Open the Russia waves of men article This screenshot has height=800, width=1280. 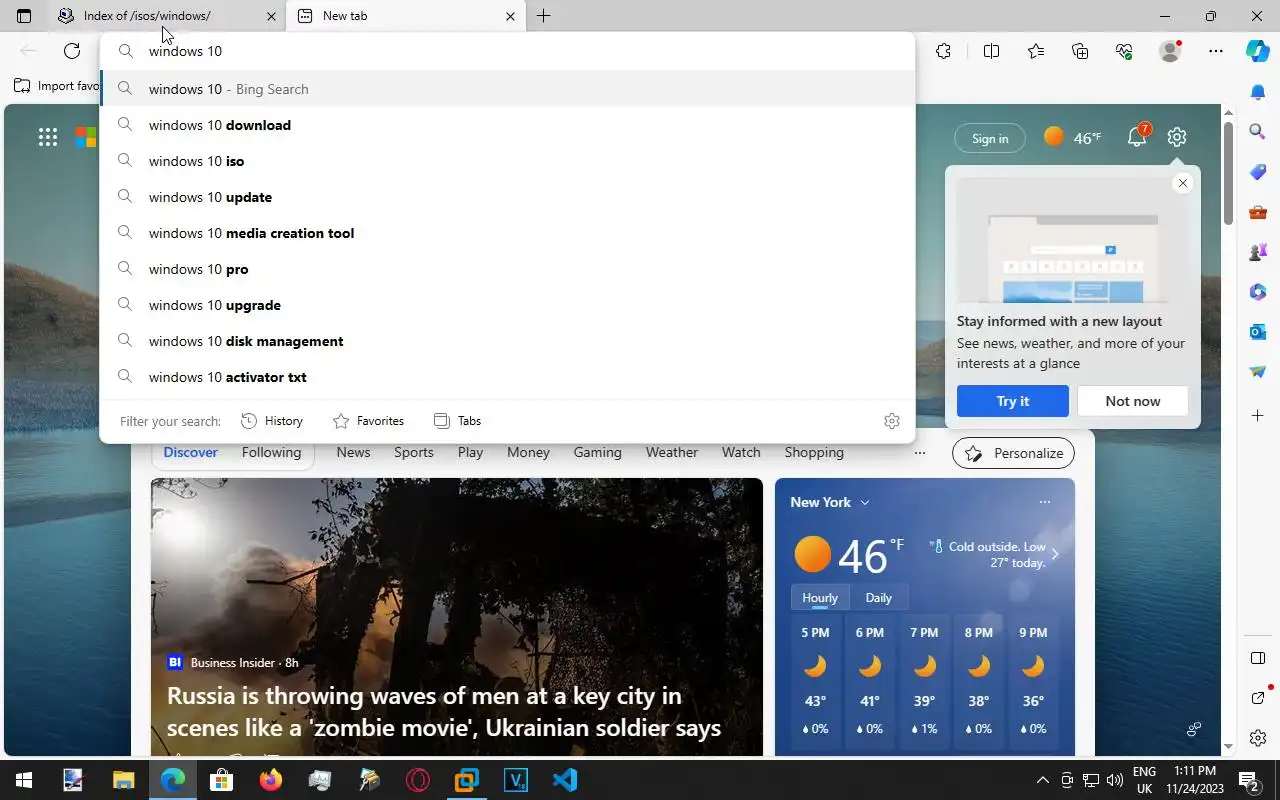[444, 711]
